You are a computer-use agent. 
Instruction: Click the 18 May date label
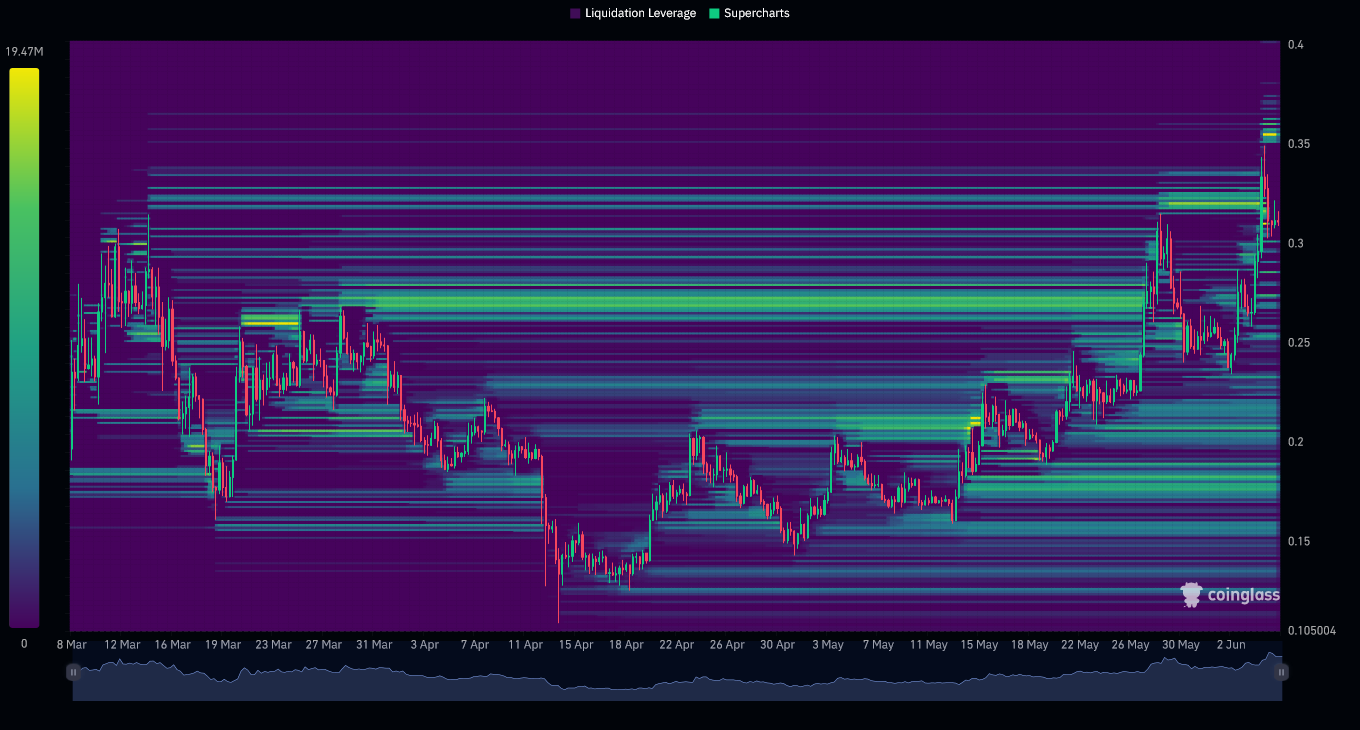(1030, 645)
